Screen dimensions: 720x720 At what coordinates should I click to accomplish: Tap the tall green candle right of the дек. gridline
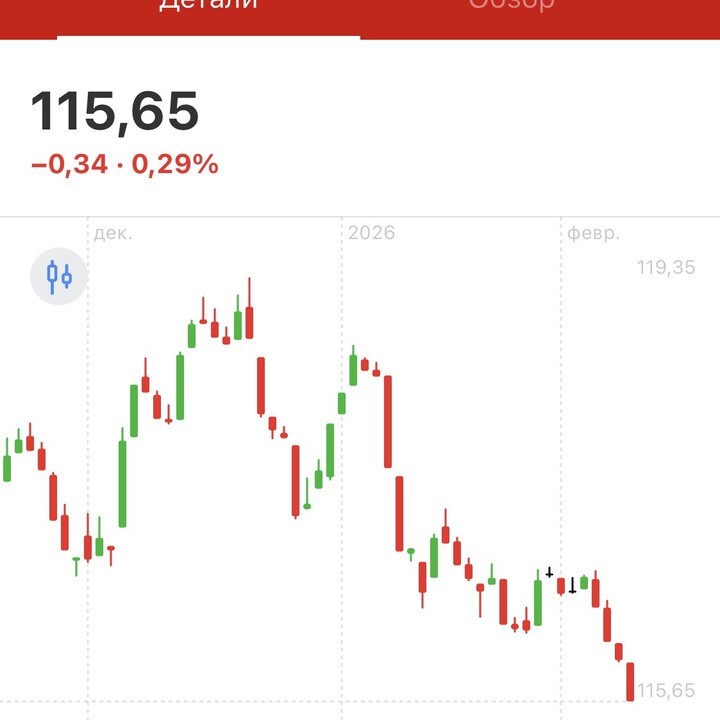pos(123,483)
